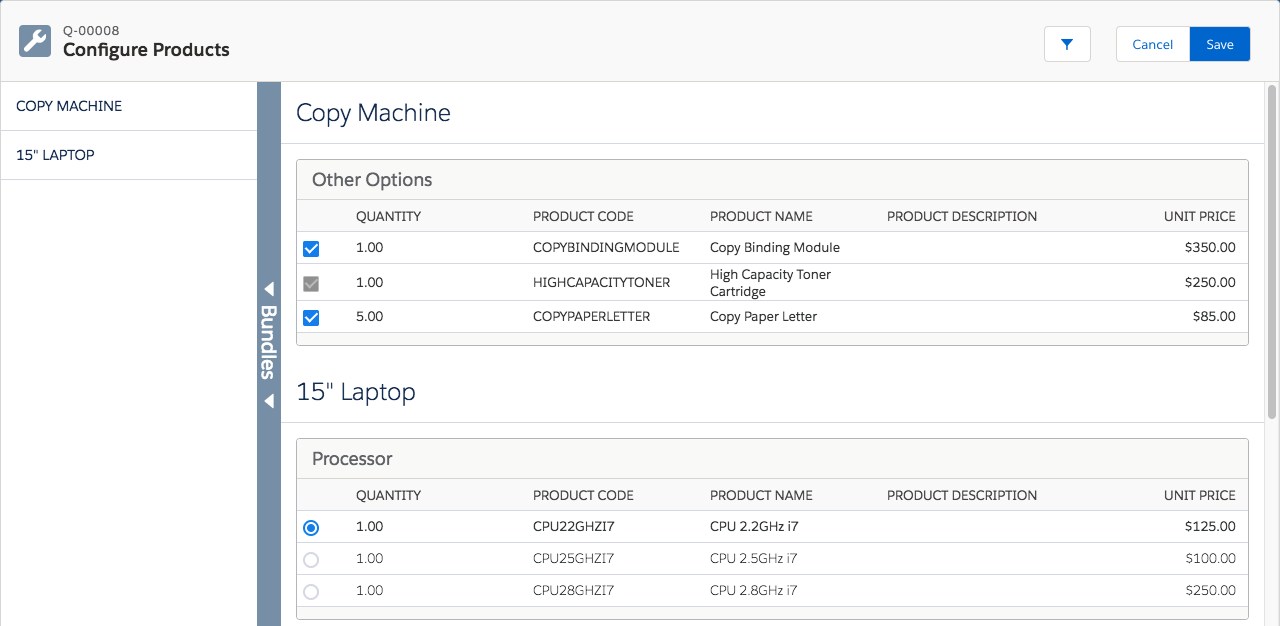Edit the Copy Paper Letter quantity 5.00
The image size is (1280, 626).
click(x=370, y=317)
